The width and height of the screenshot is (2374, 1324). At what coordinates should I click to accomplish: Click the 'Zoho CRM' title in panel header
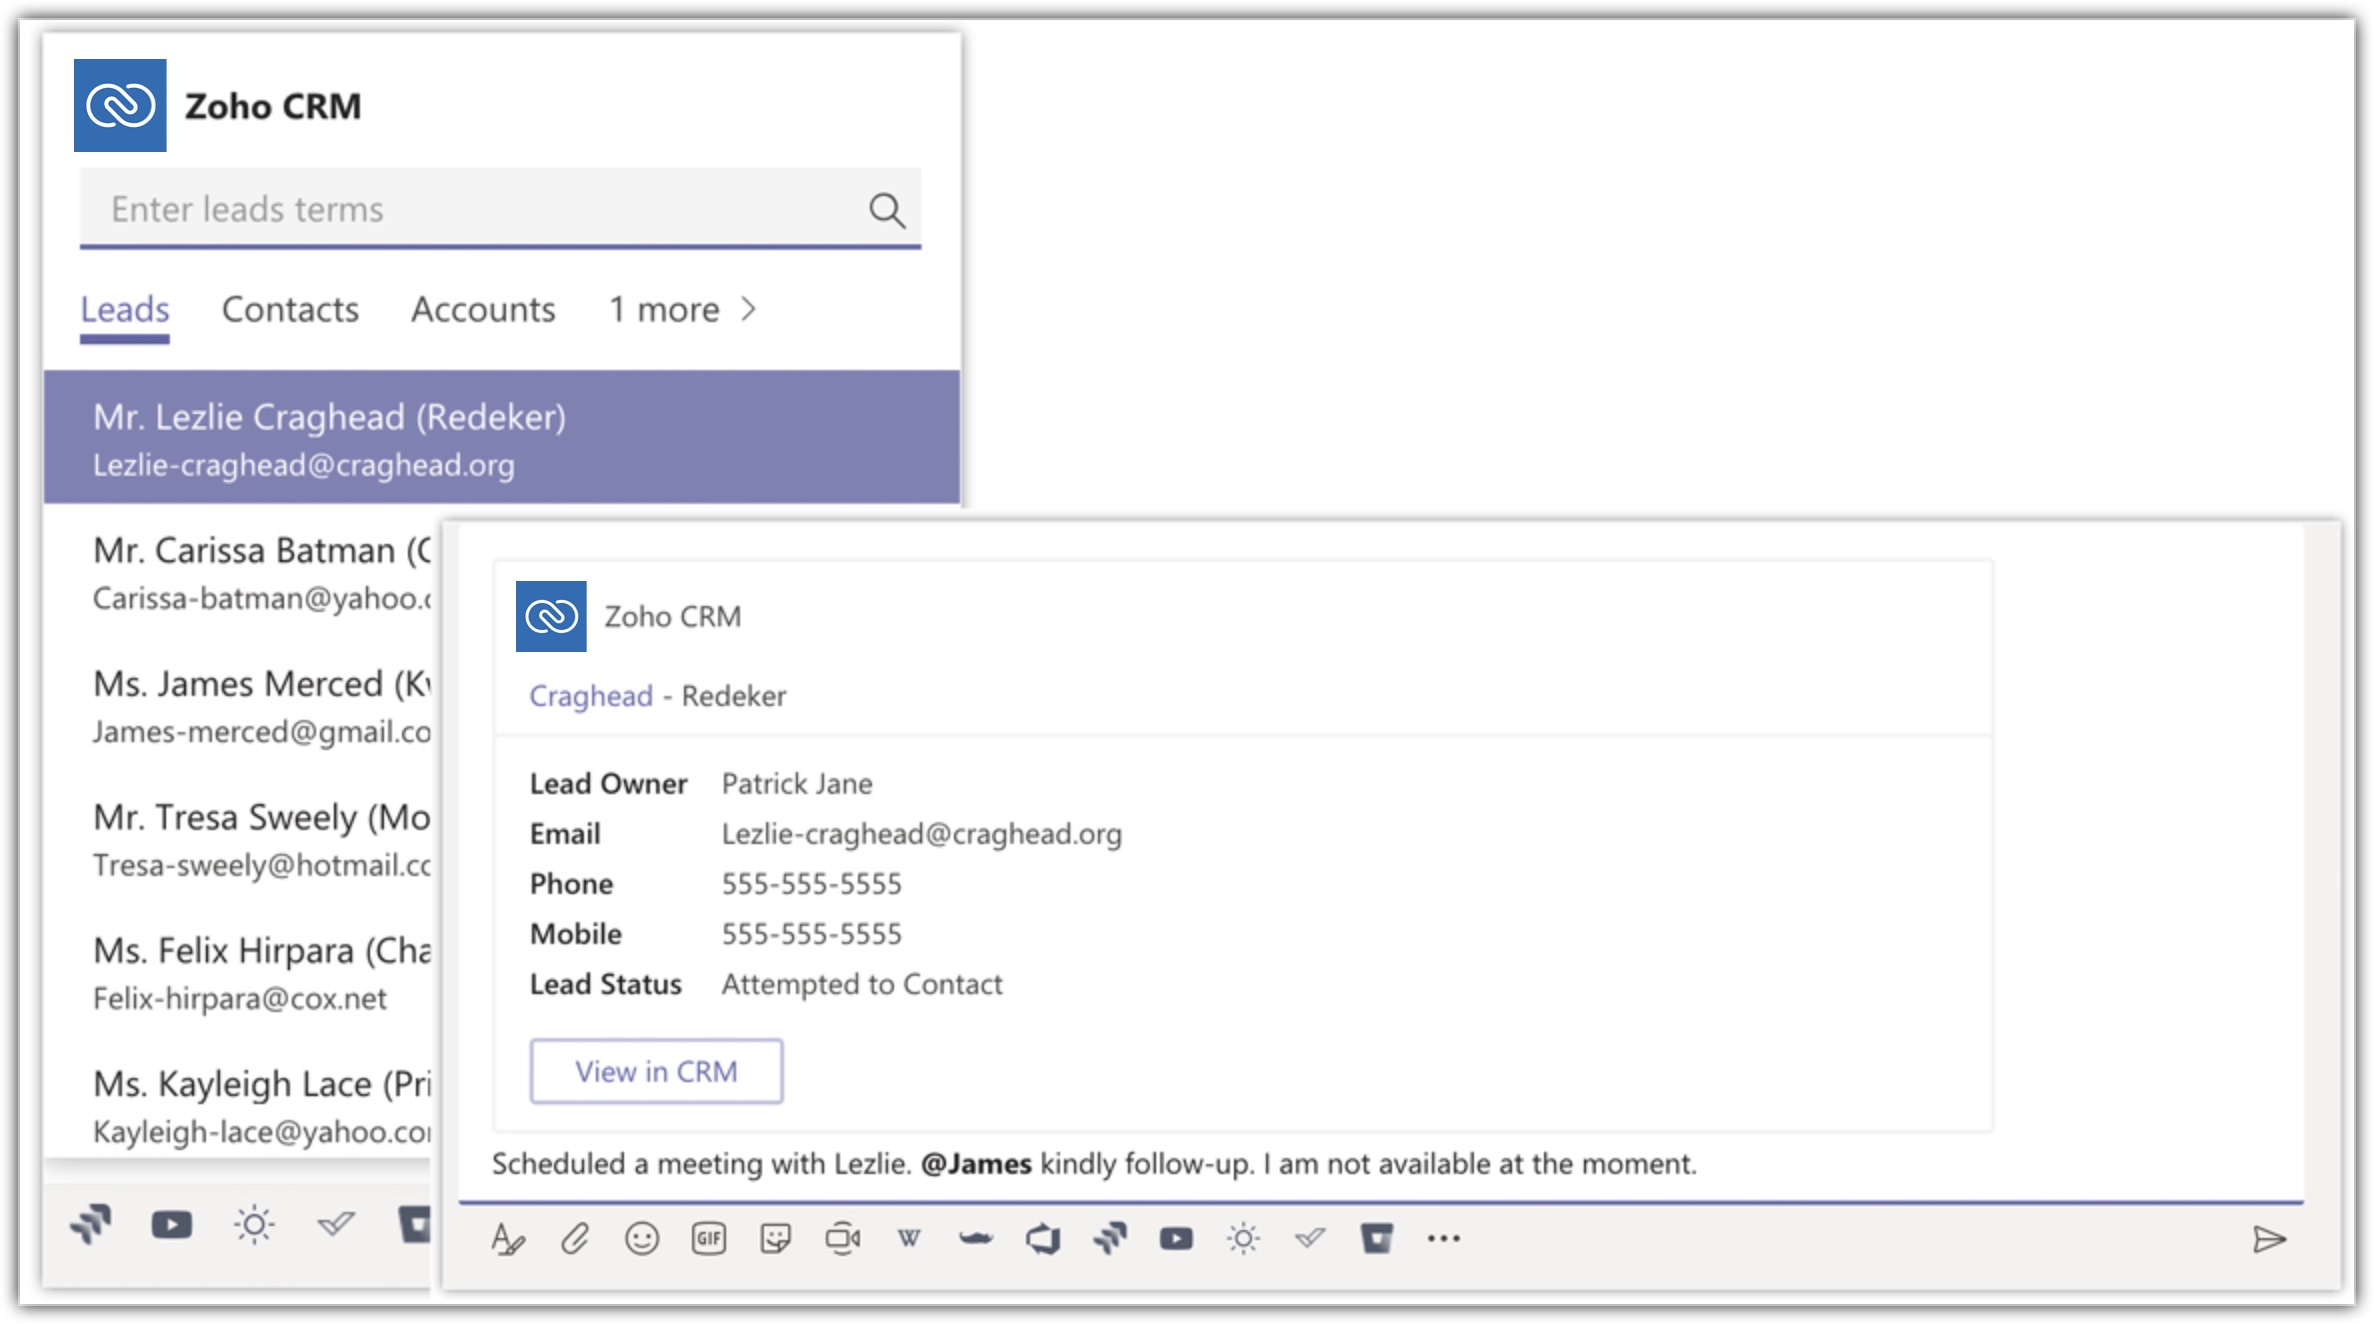point(273,106)
